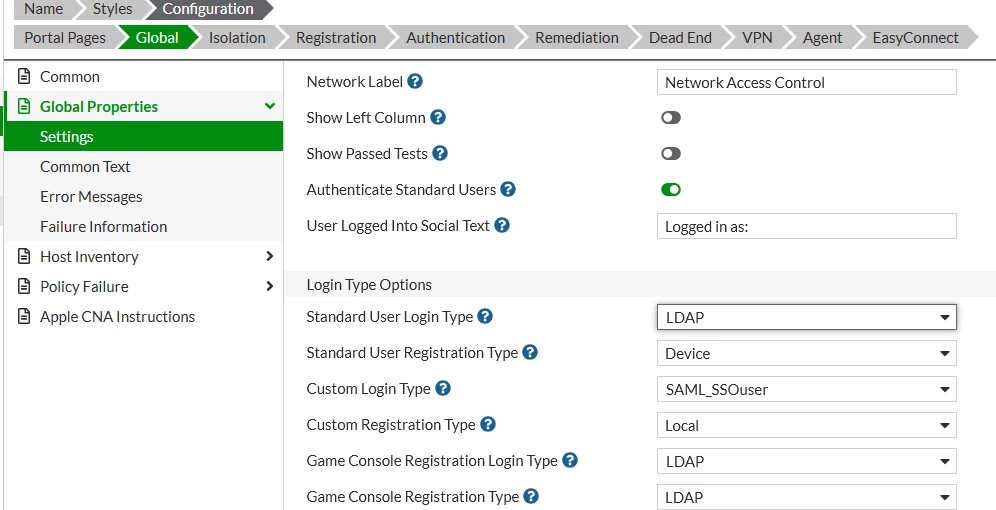Enable the Show Passed Tests switch
The height and width of the screenshot is (510, 996).
coord(671,154)
